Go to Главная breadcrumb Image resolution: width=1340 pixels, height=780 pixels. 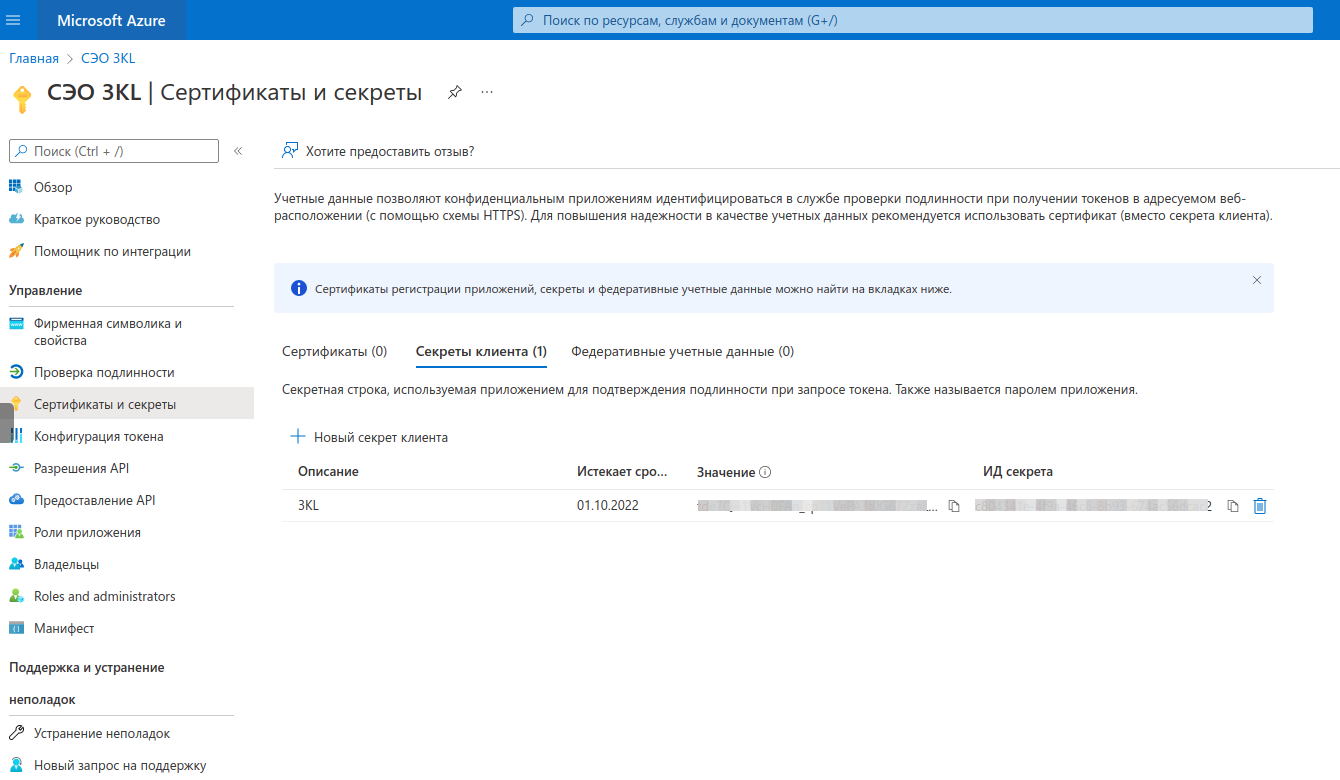[34, 59]
